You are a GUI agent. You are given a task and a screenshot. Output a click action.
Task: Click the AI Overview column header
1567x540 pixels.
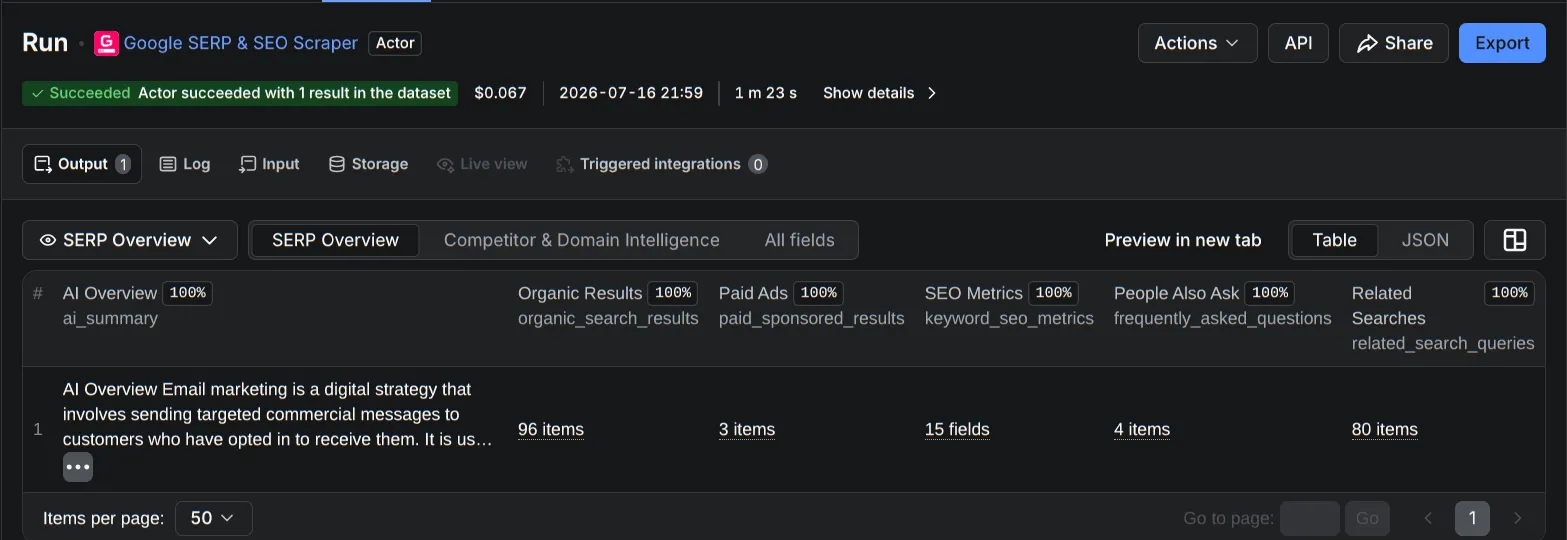110,293
